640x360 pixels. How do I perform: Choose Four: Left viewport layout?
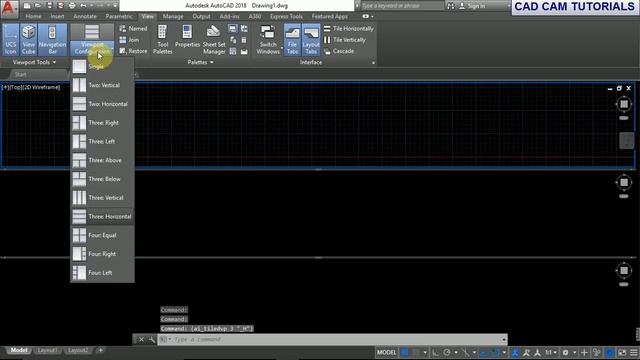pos(102,273)
